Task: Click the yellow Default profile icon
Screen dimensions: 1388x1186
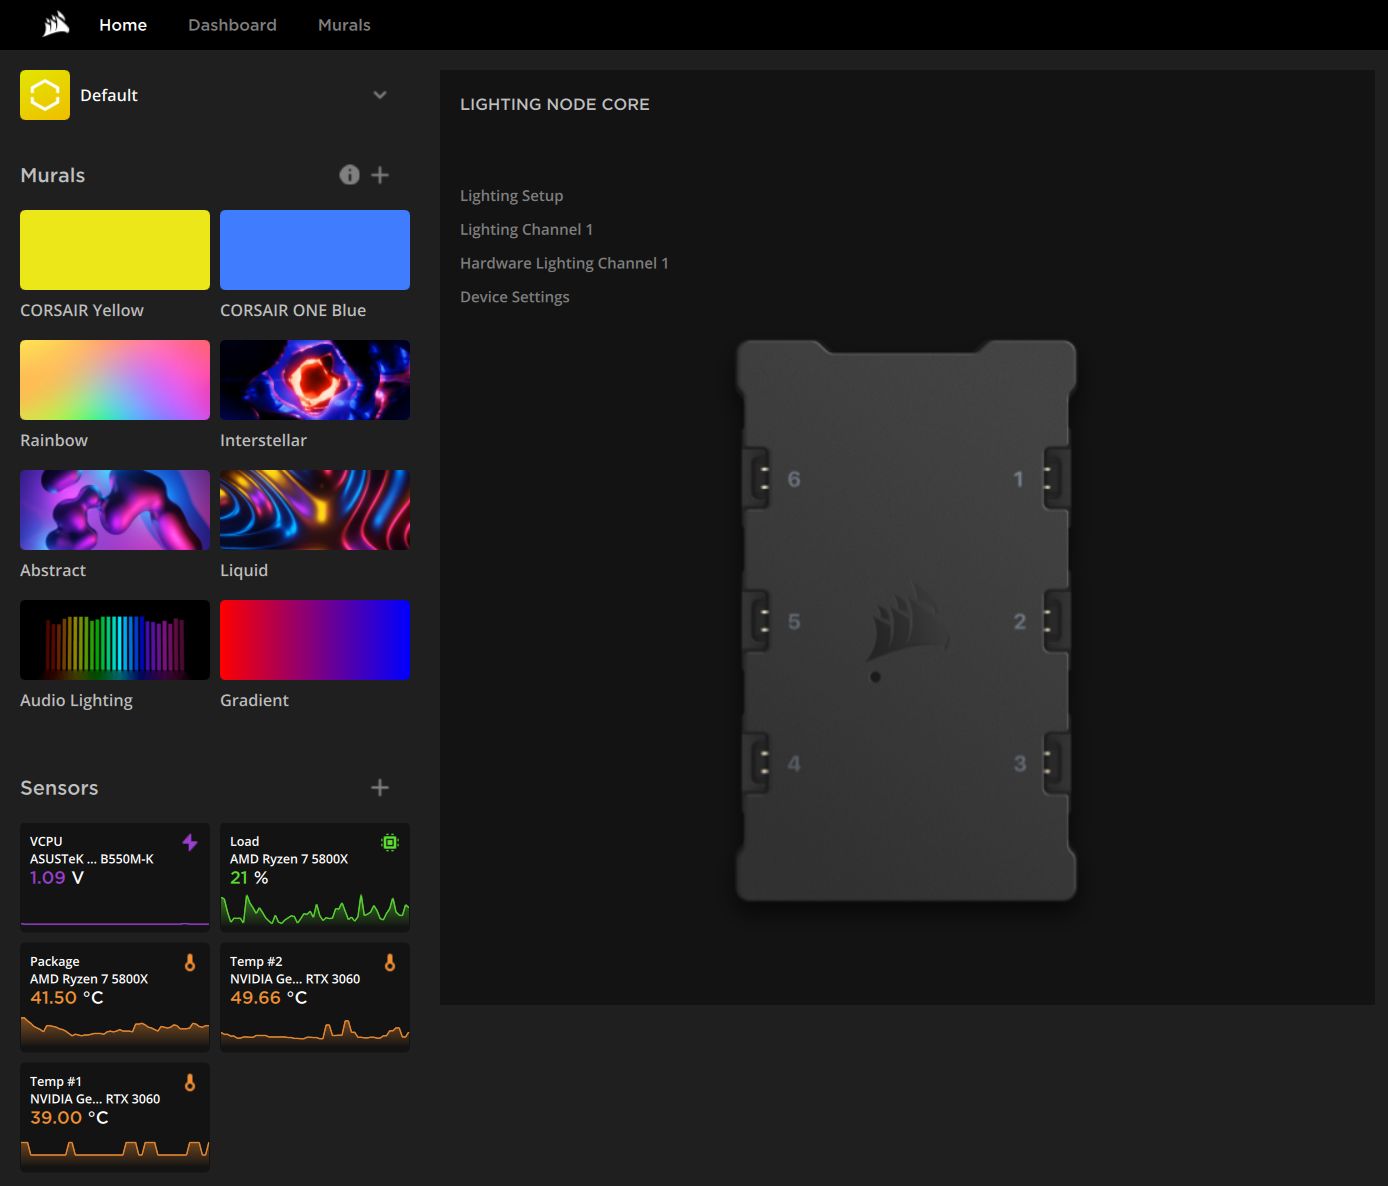Action: pos(45,95)
